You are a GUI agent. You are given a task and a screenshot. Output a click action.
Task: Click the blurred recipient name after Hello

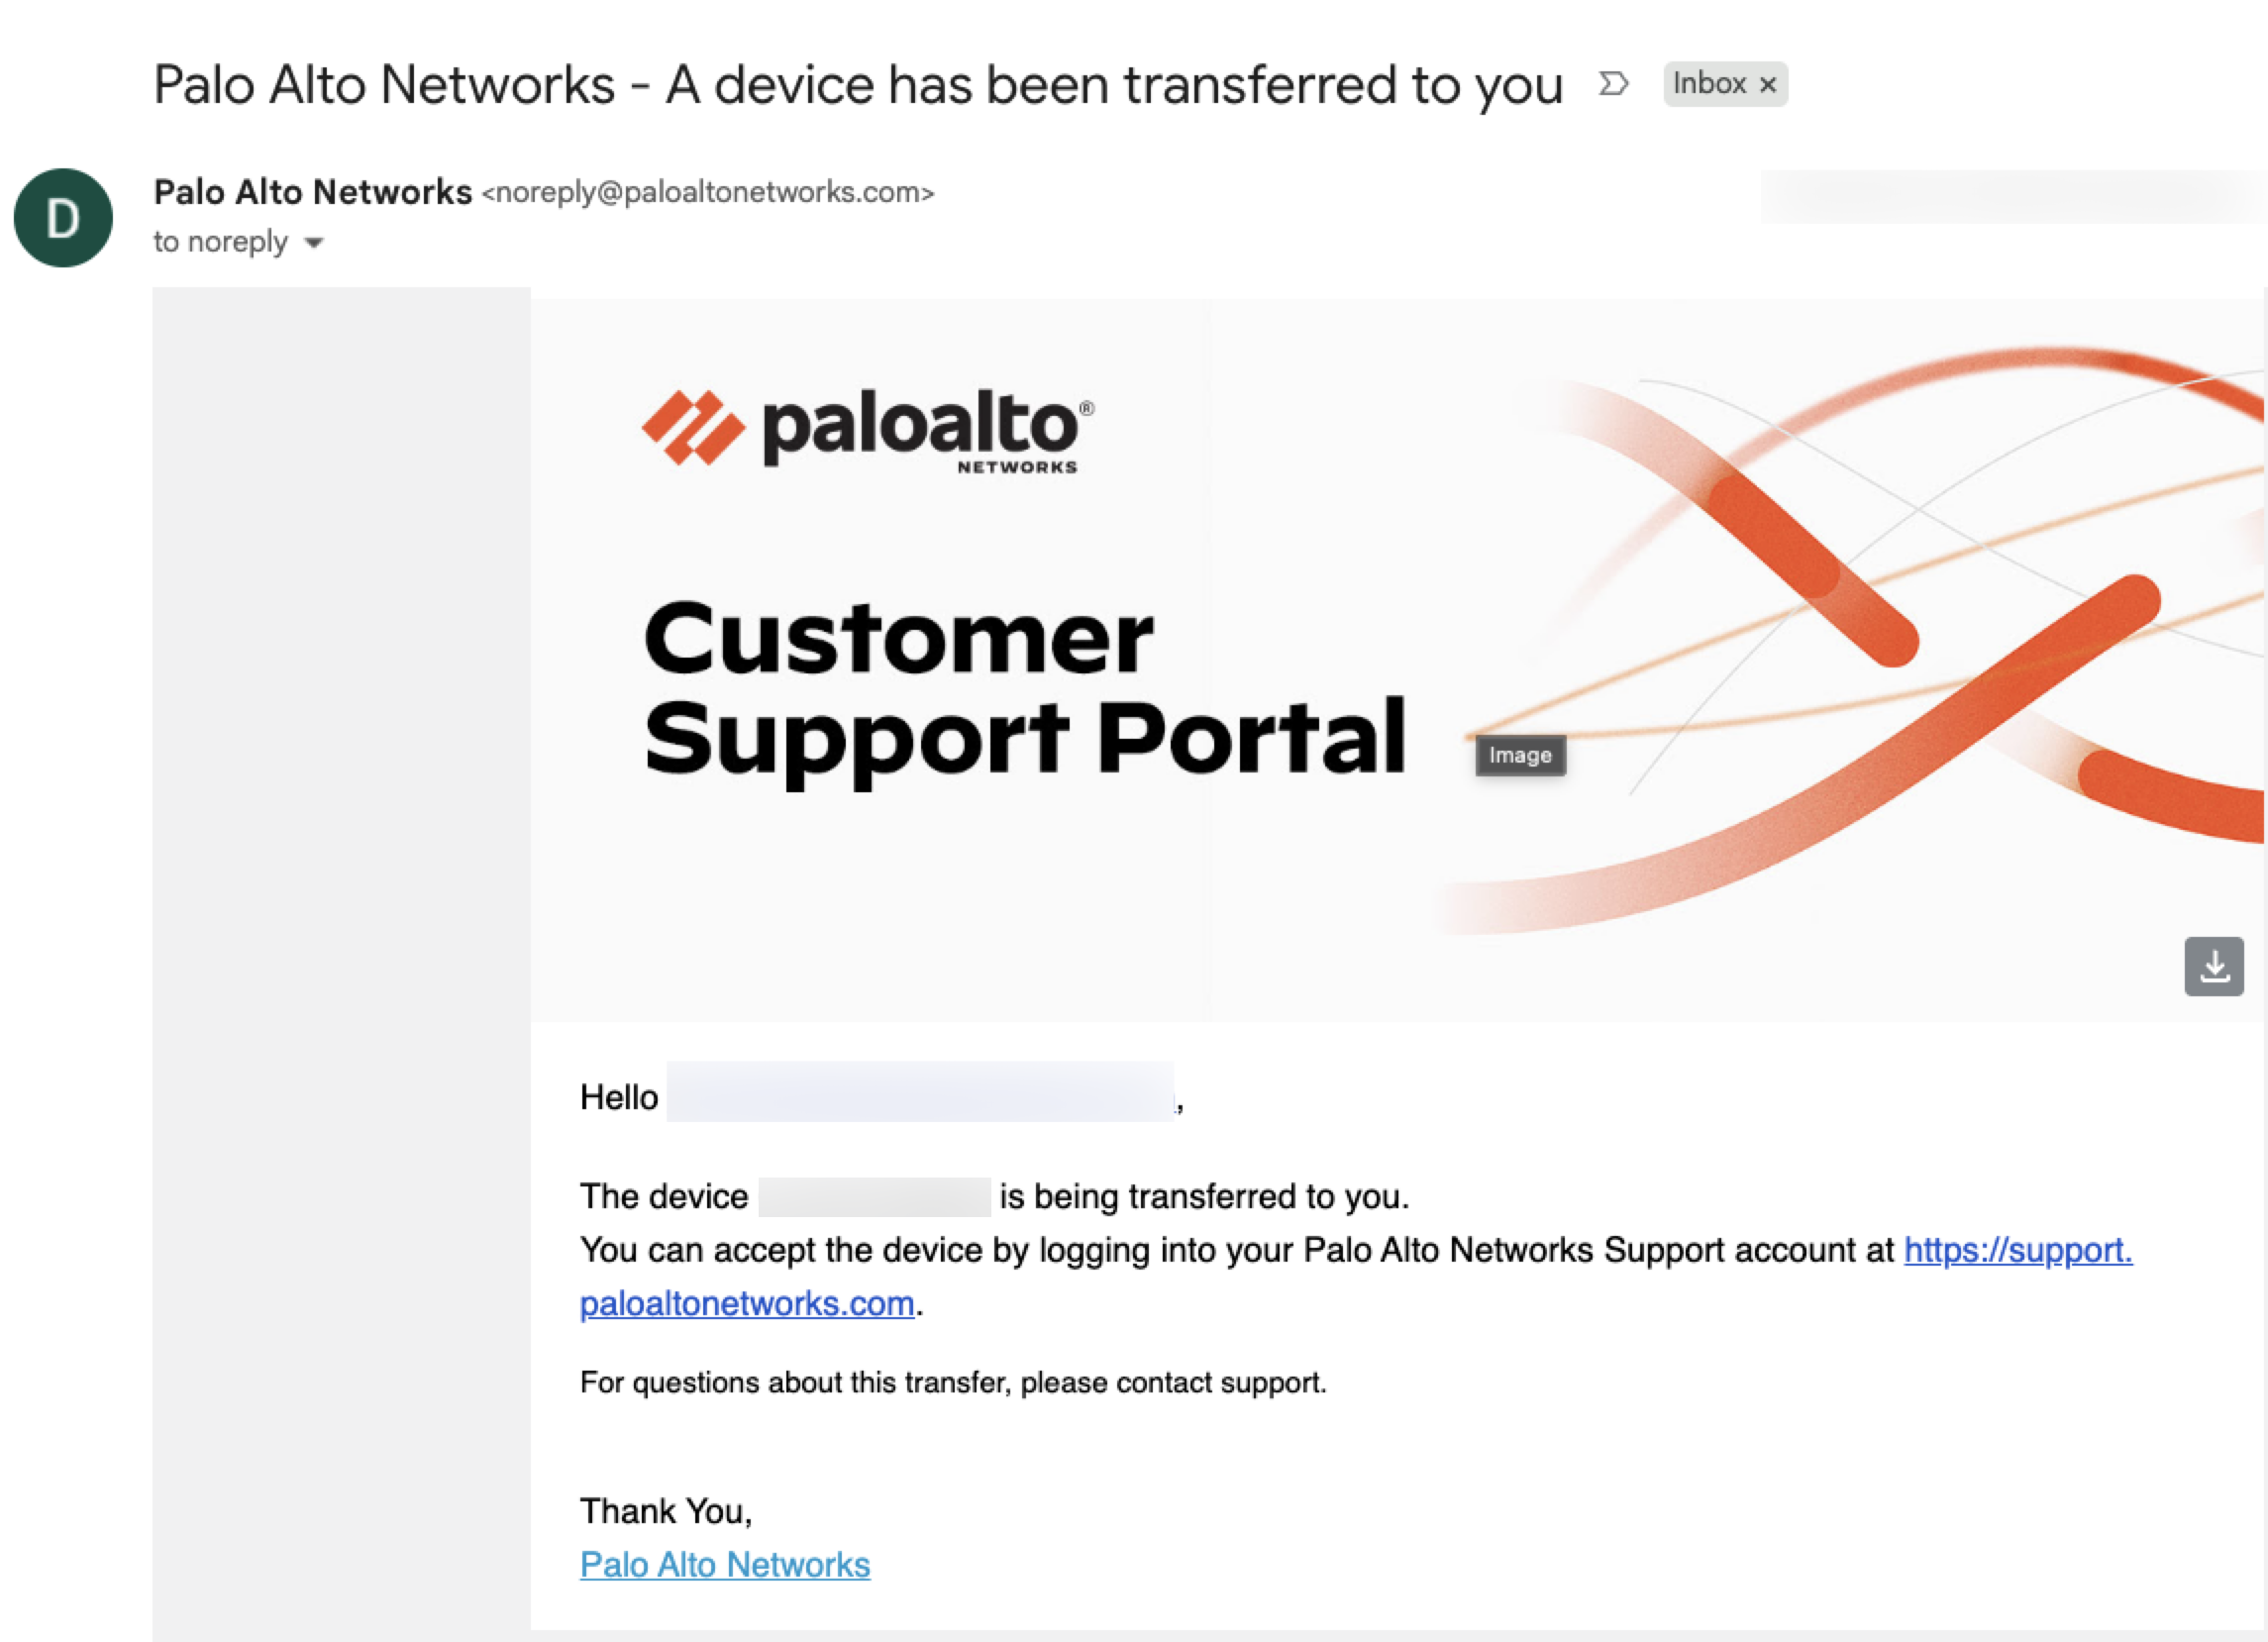920,1092
